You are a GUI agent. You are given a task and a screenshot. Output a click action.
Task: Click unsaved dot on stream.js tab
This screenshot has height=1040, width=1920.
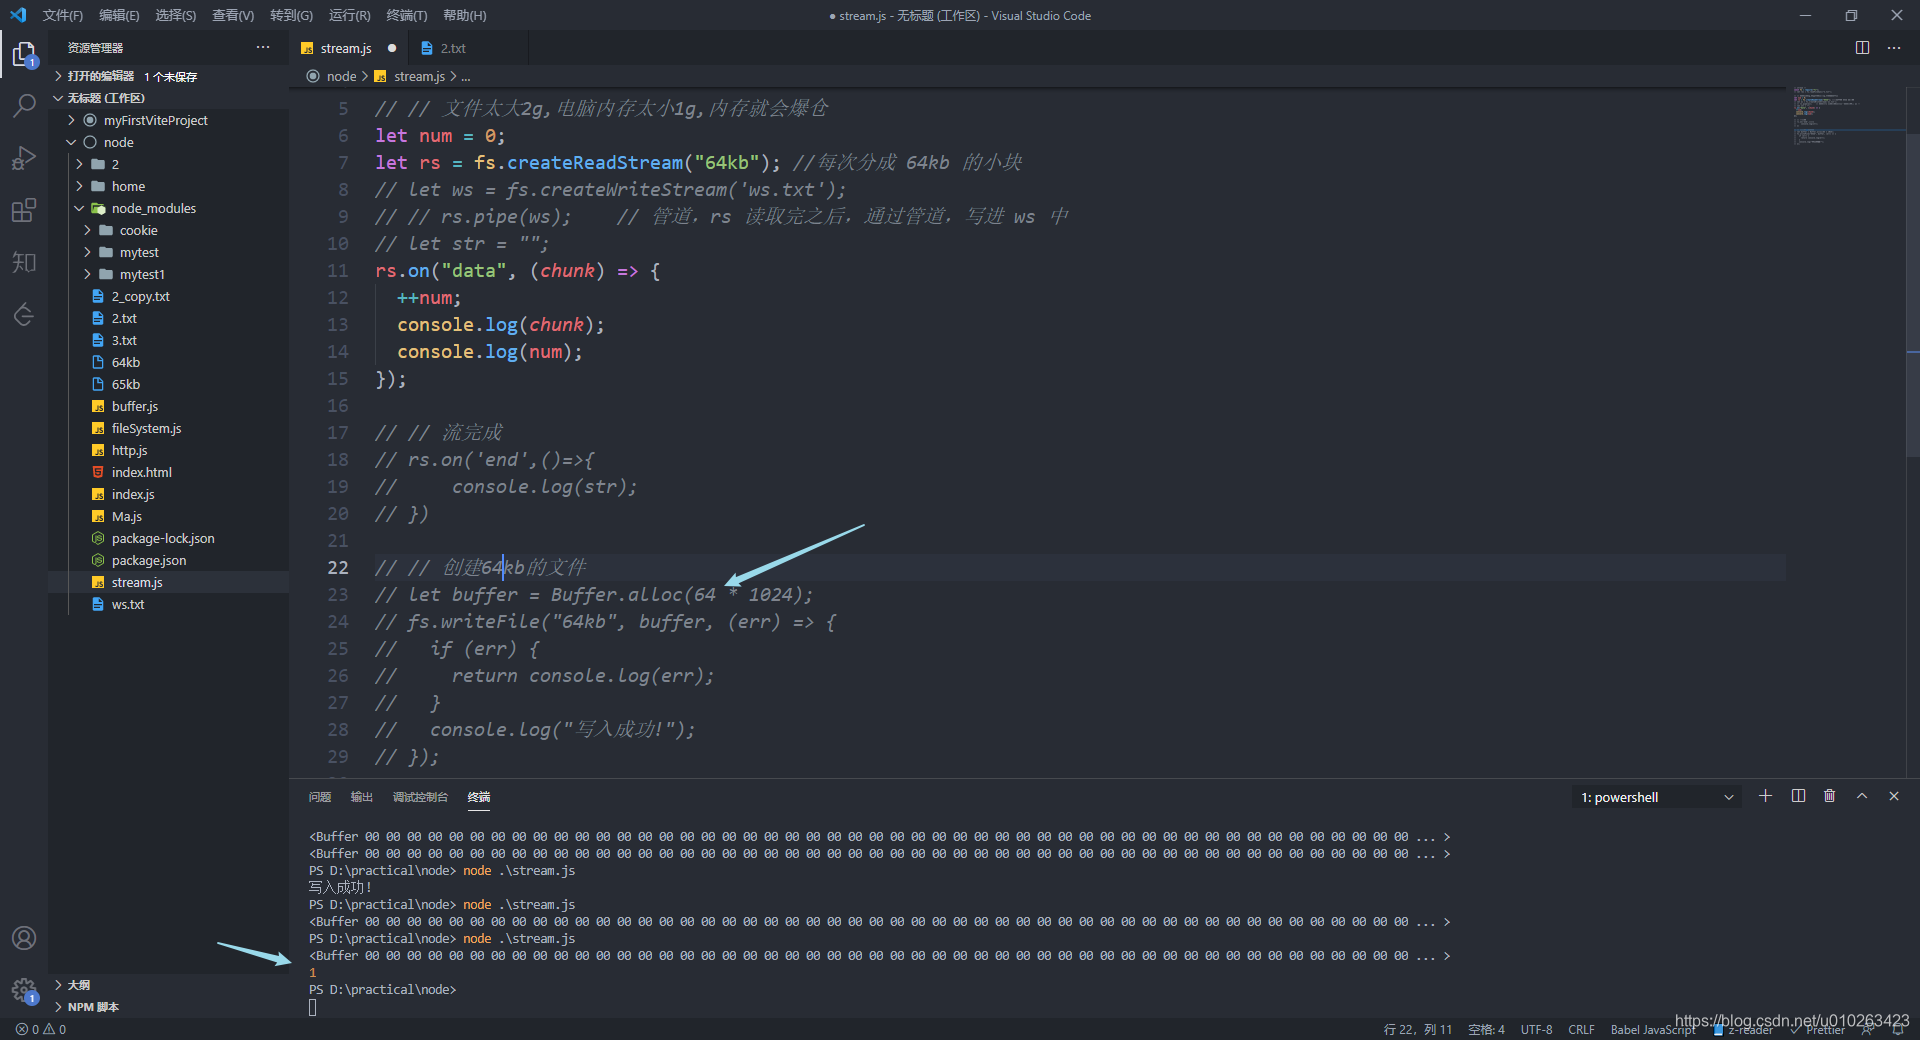pos(392,48)
